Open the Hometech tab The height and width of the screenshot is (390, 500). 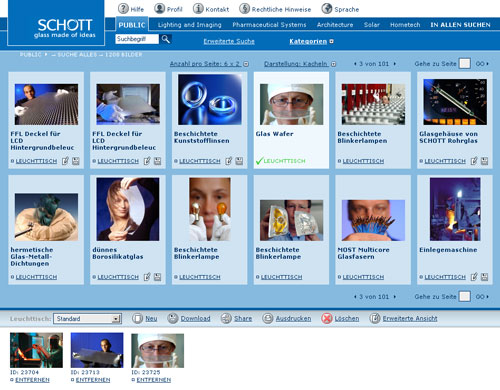(405, 25)
